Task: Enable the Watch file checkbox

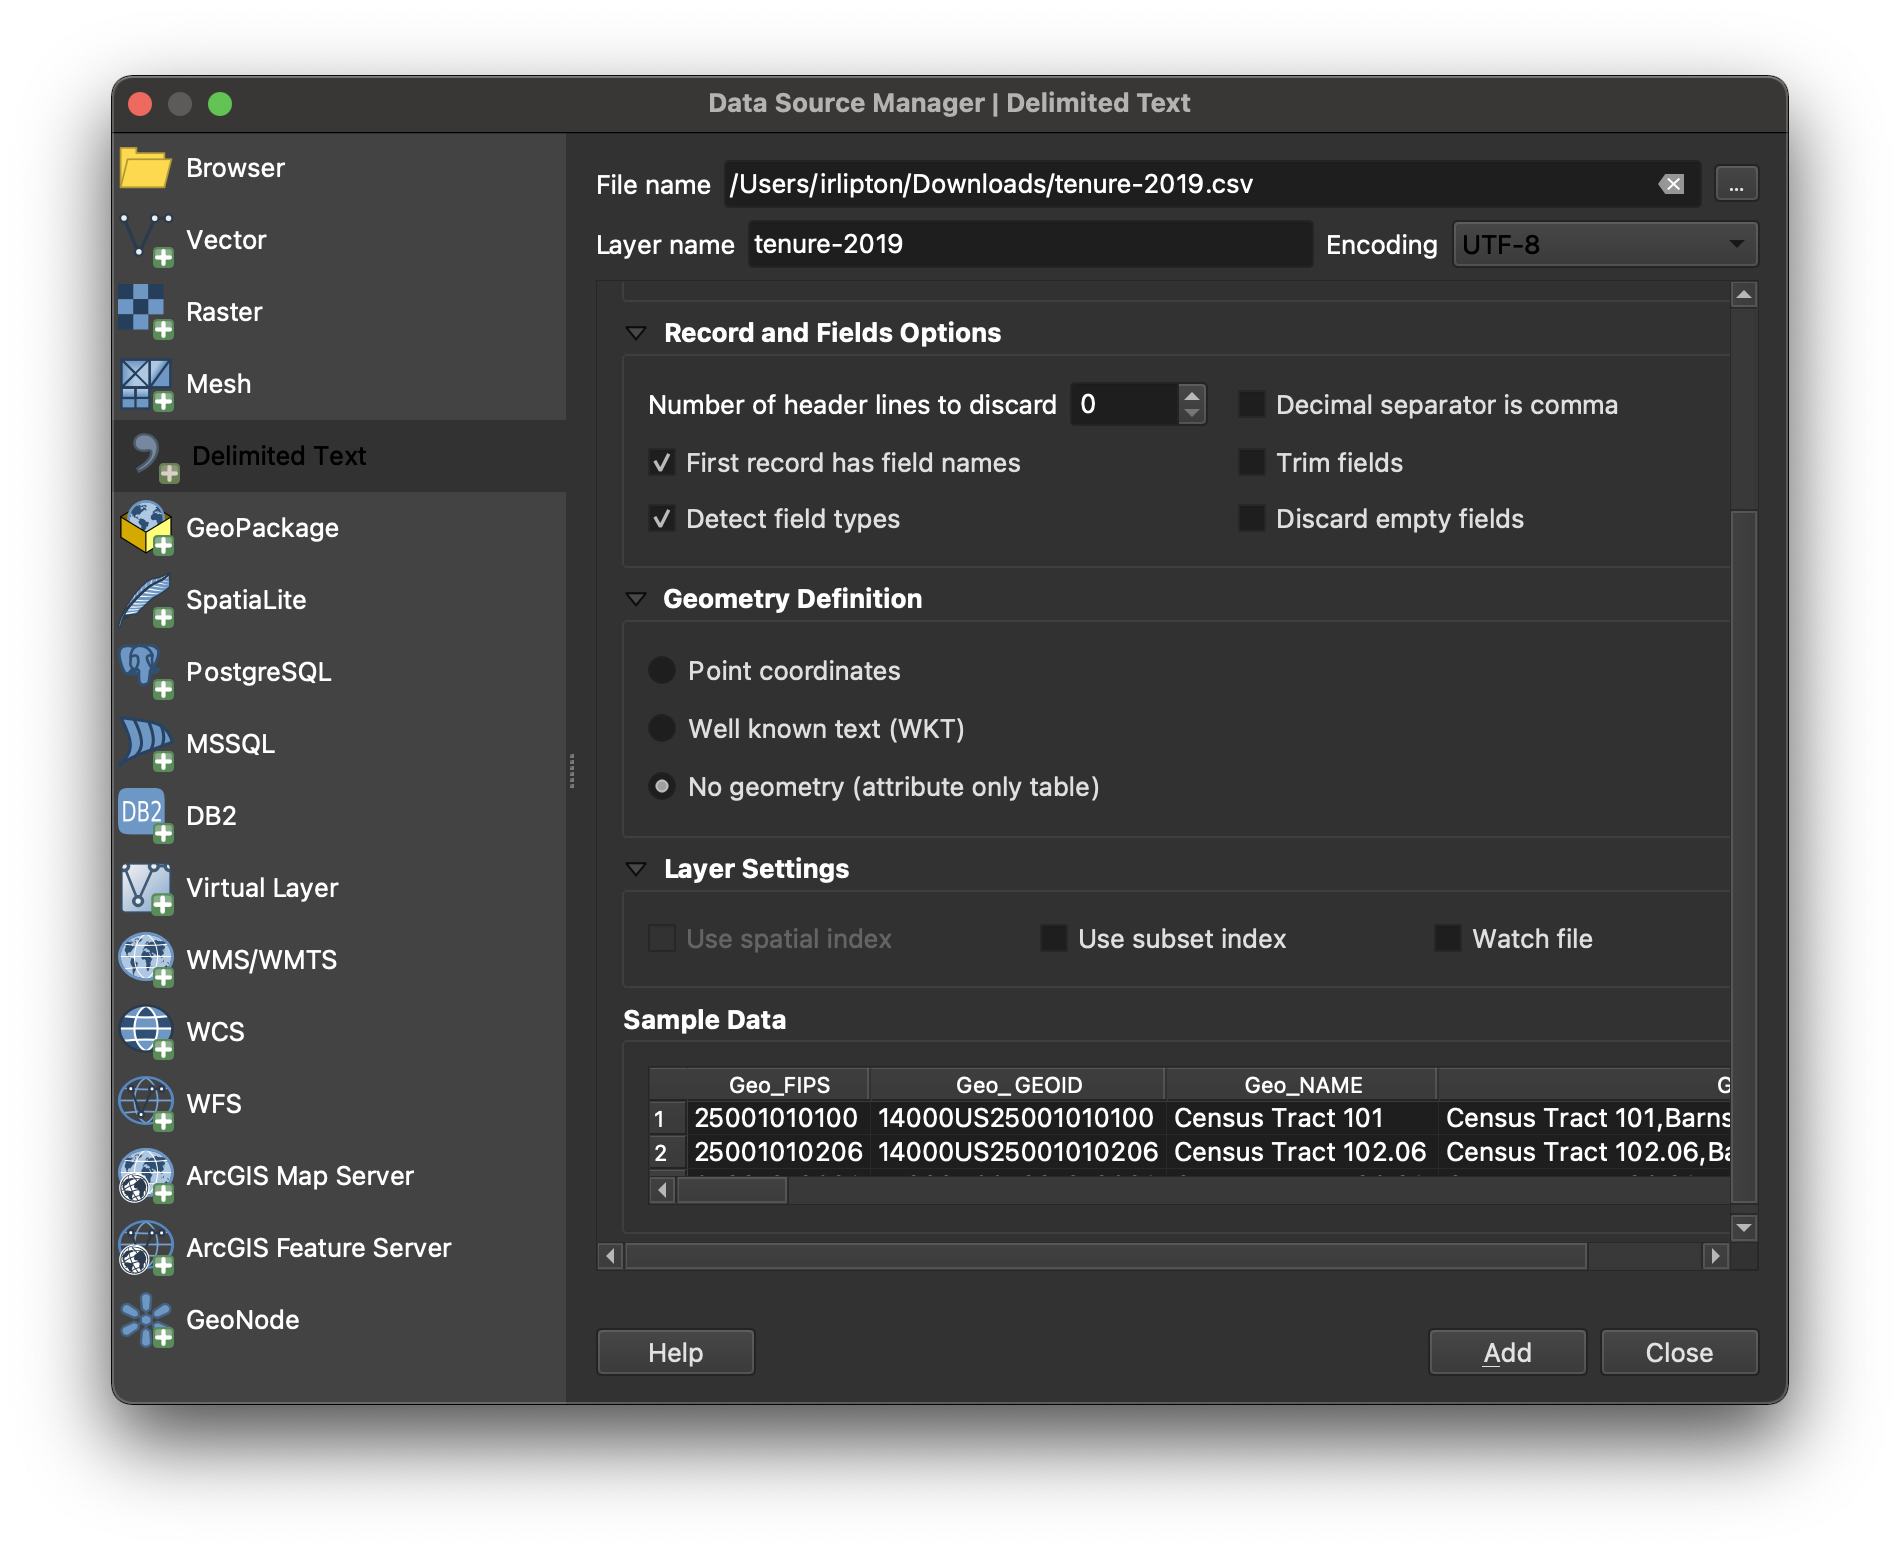Action: 1447,938
